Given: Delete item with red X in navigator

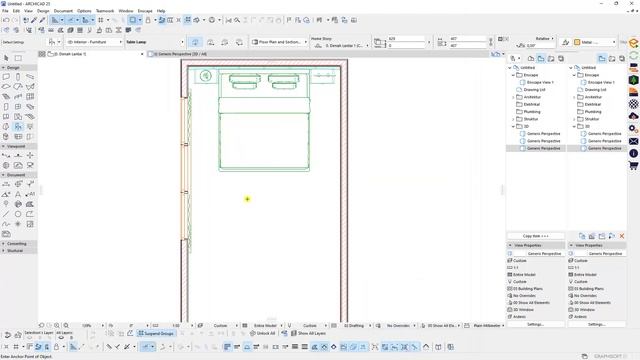Looking at the screenshot, I should 622,236.
